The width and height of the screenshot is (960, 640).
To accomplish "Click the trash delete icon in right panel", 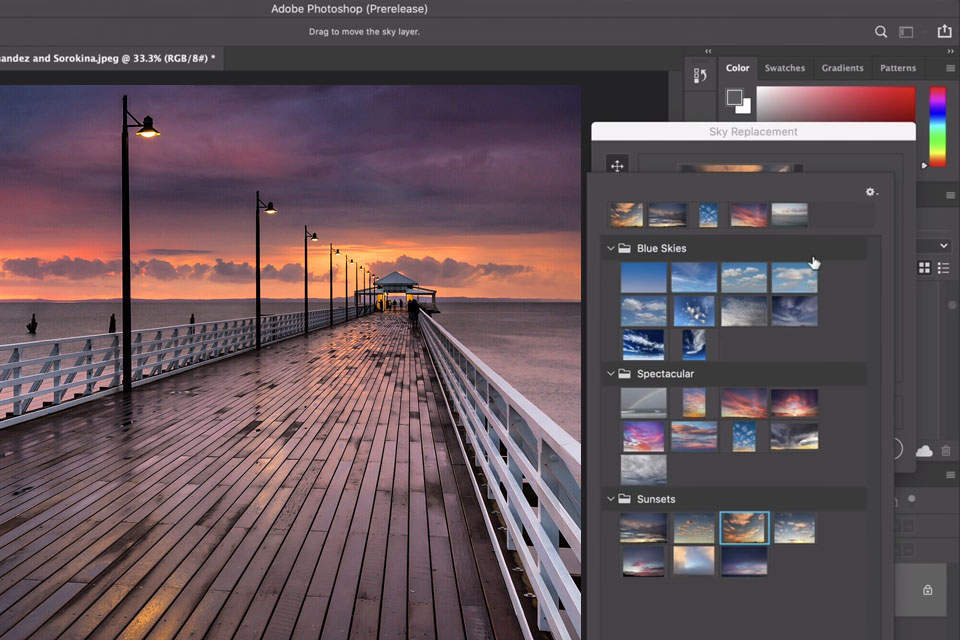I will [946, 451].
